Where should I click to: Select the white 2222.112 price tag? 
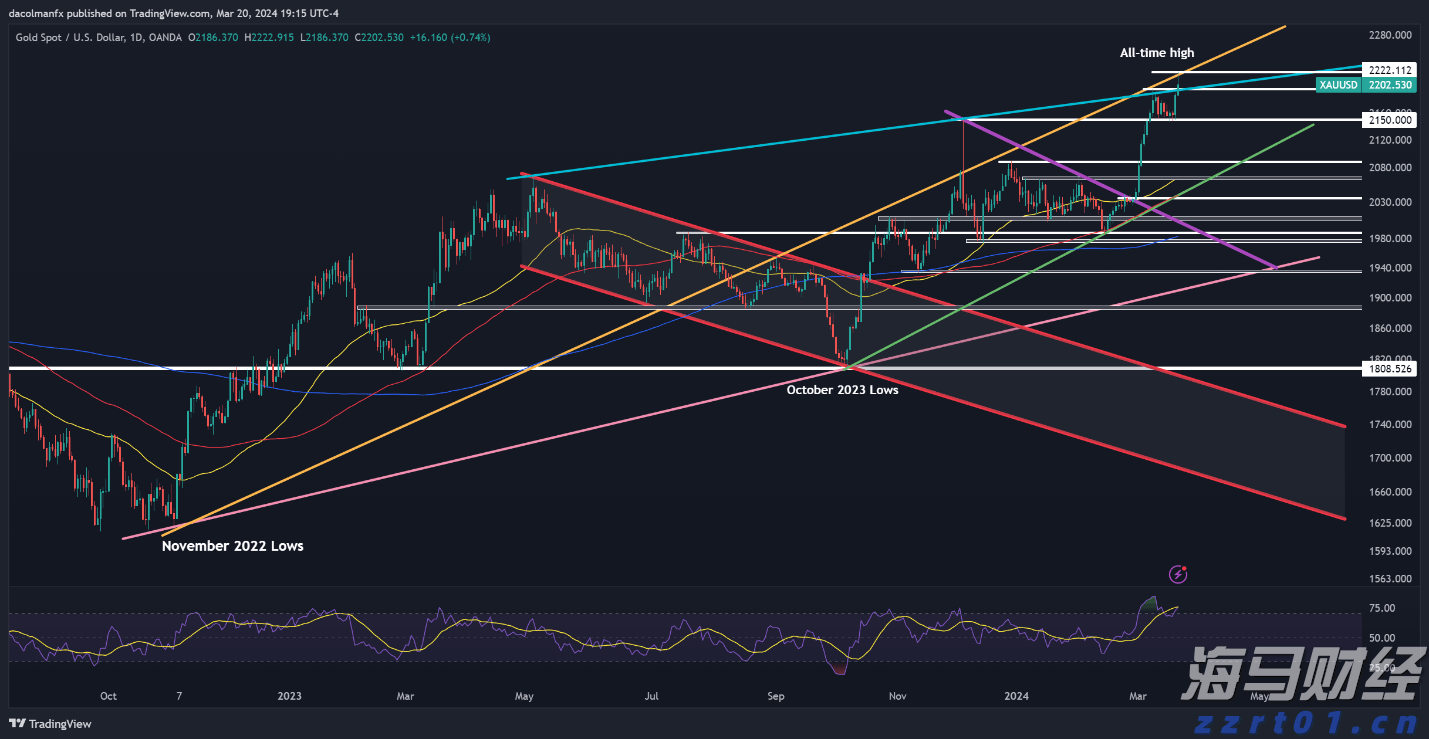coord(1390,70)
